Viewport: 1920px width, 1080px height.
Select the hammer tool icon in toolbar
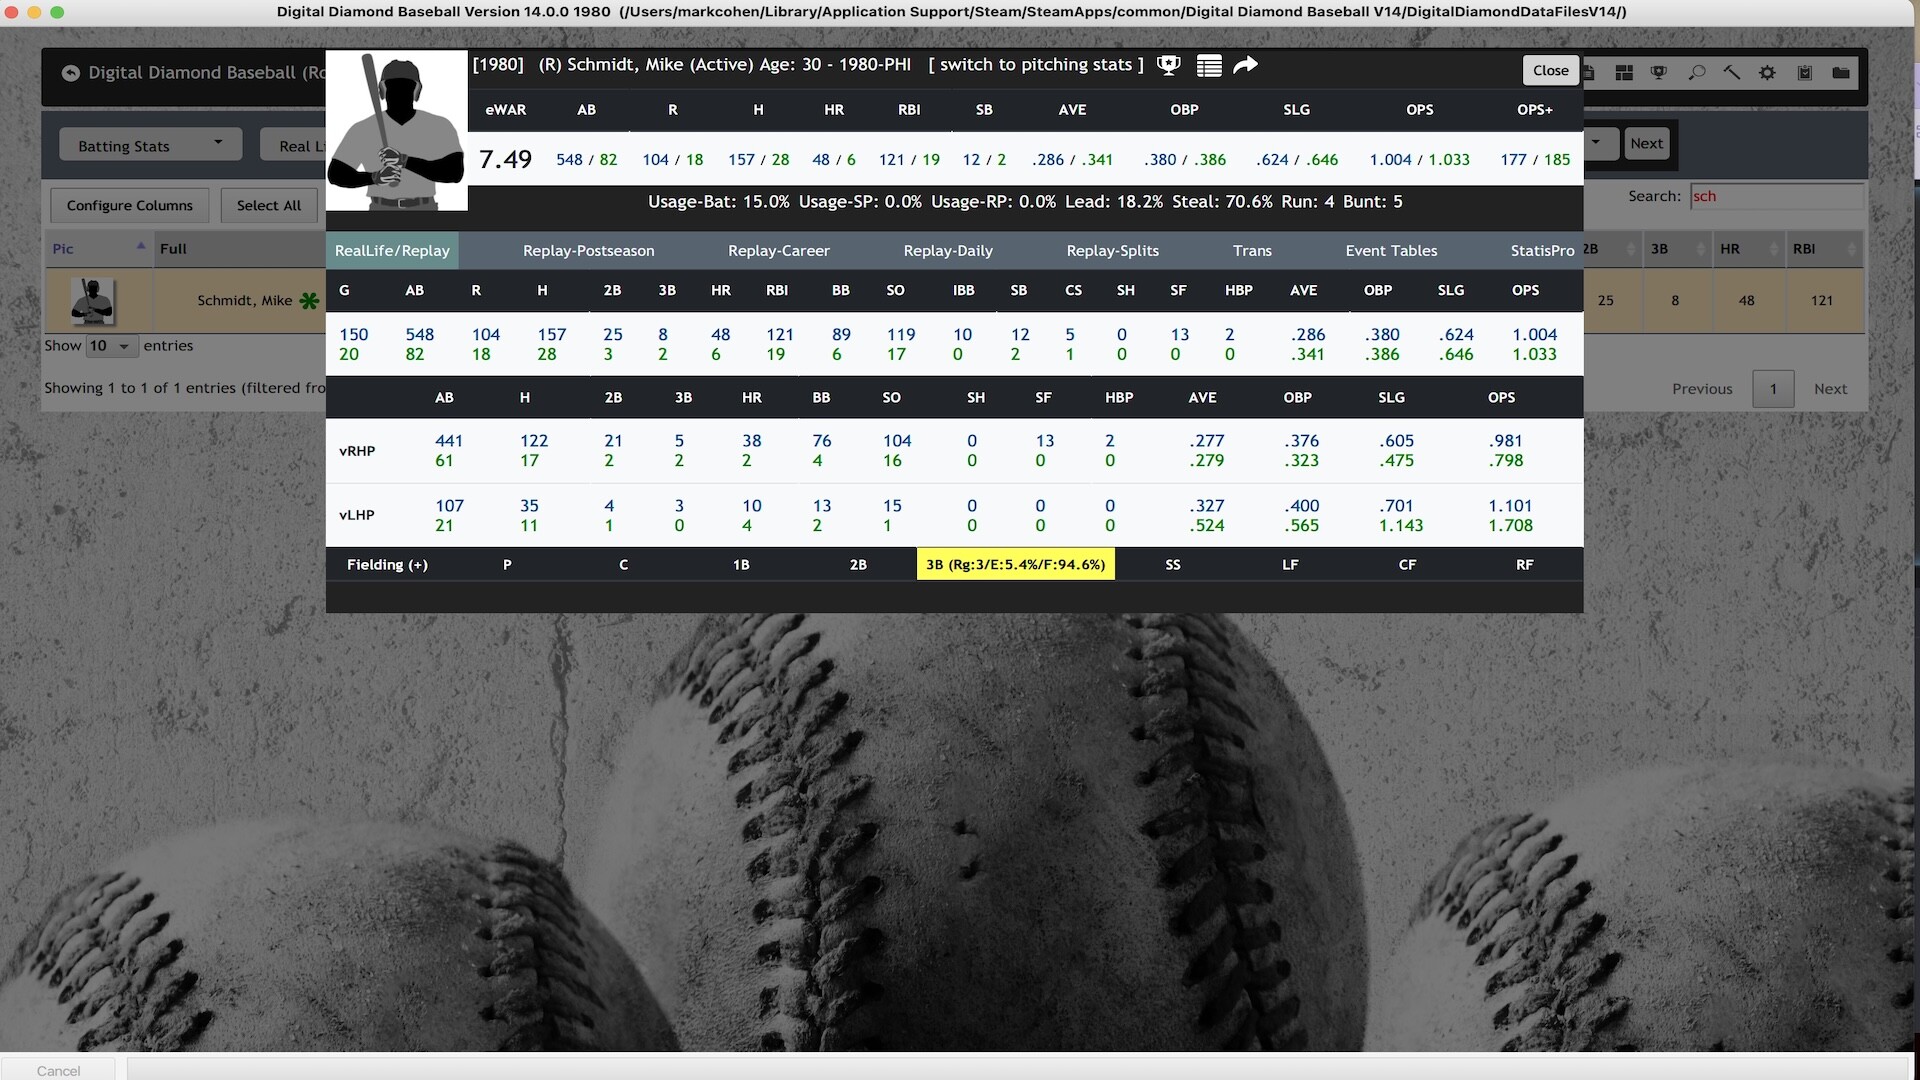tap(1731, 73)
